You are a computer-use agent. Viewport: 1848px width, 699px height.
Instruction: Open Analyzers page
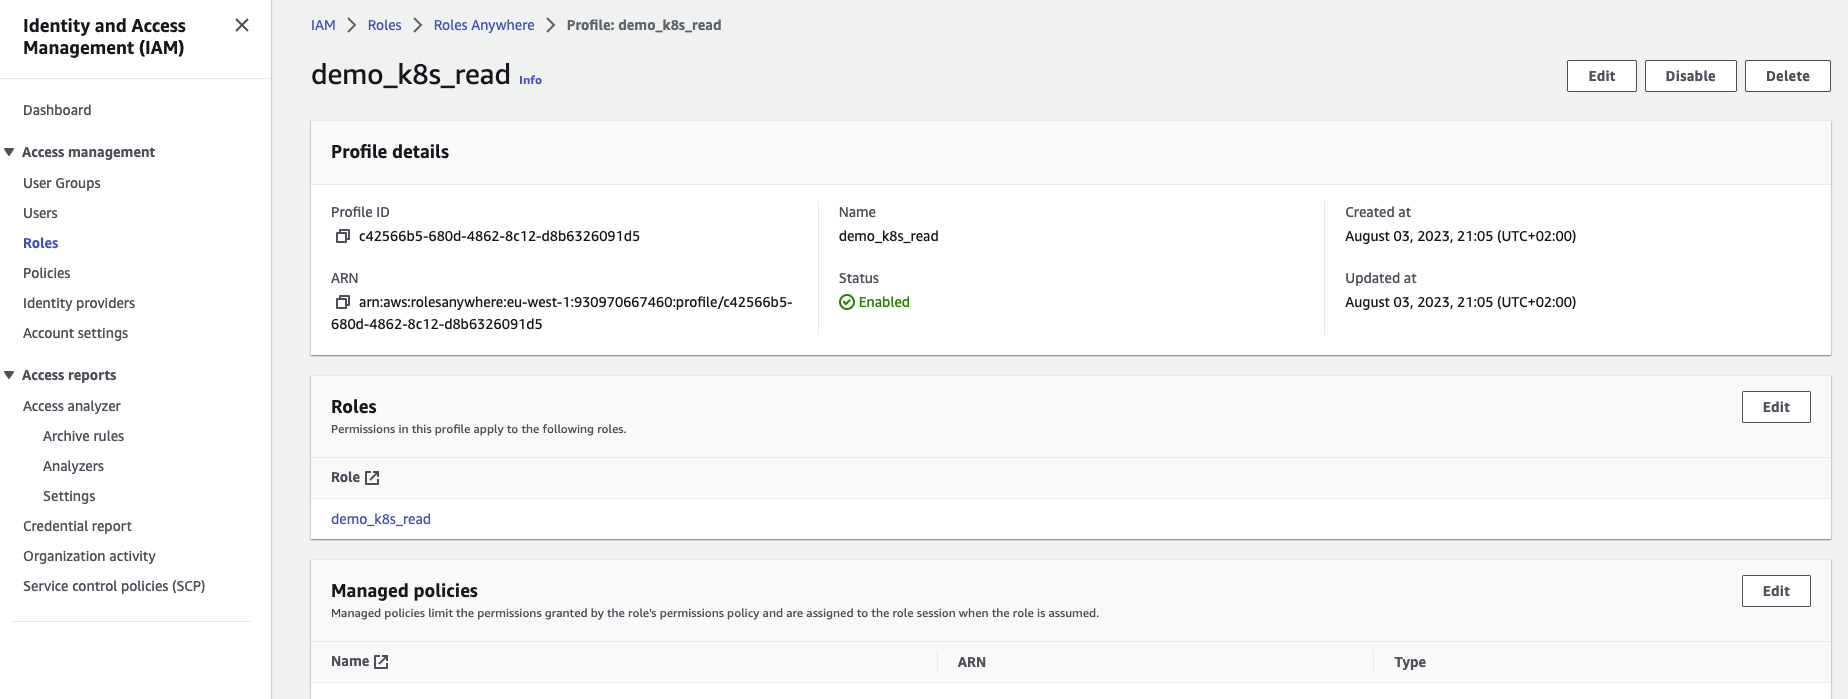tap(73, 466)
